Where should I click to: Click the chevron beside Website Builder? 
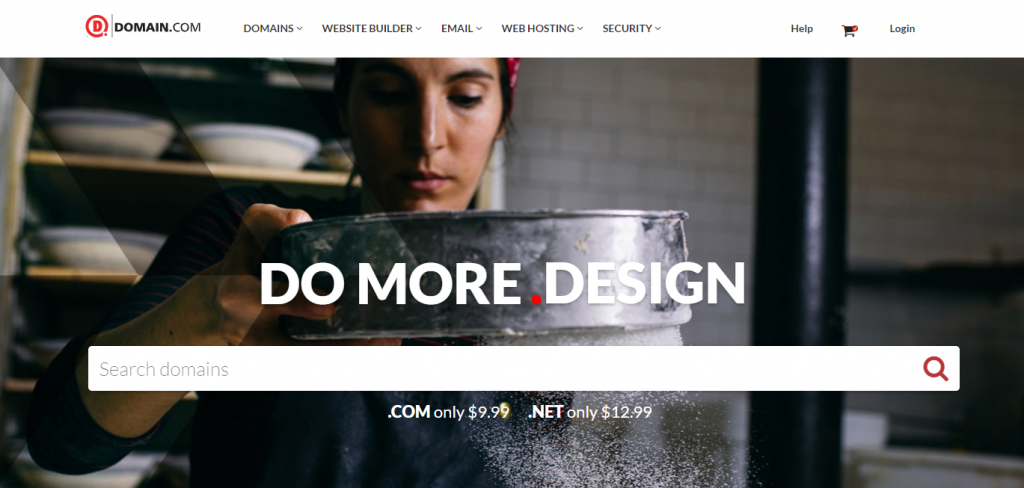click(x=419, y=29)
